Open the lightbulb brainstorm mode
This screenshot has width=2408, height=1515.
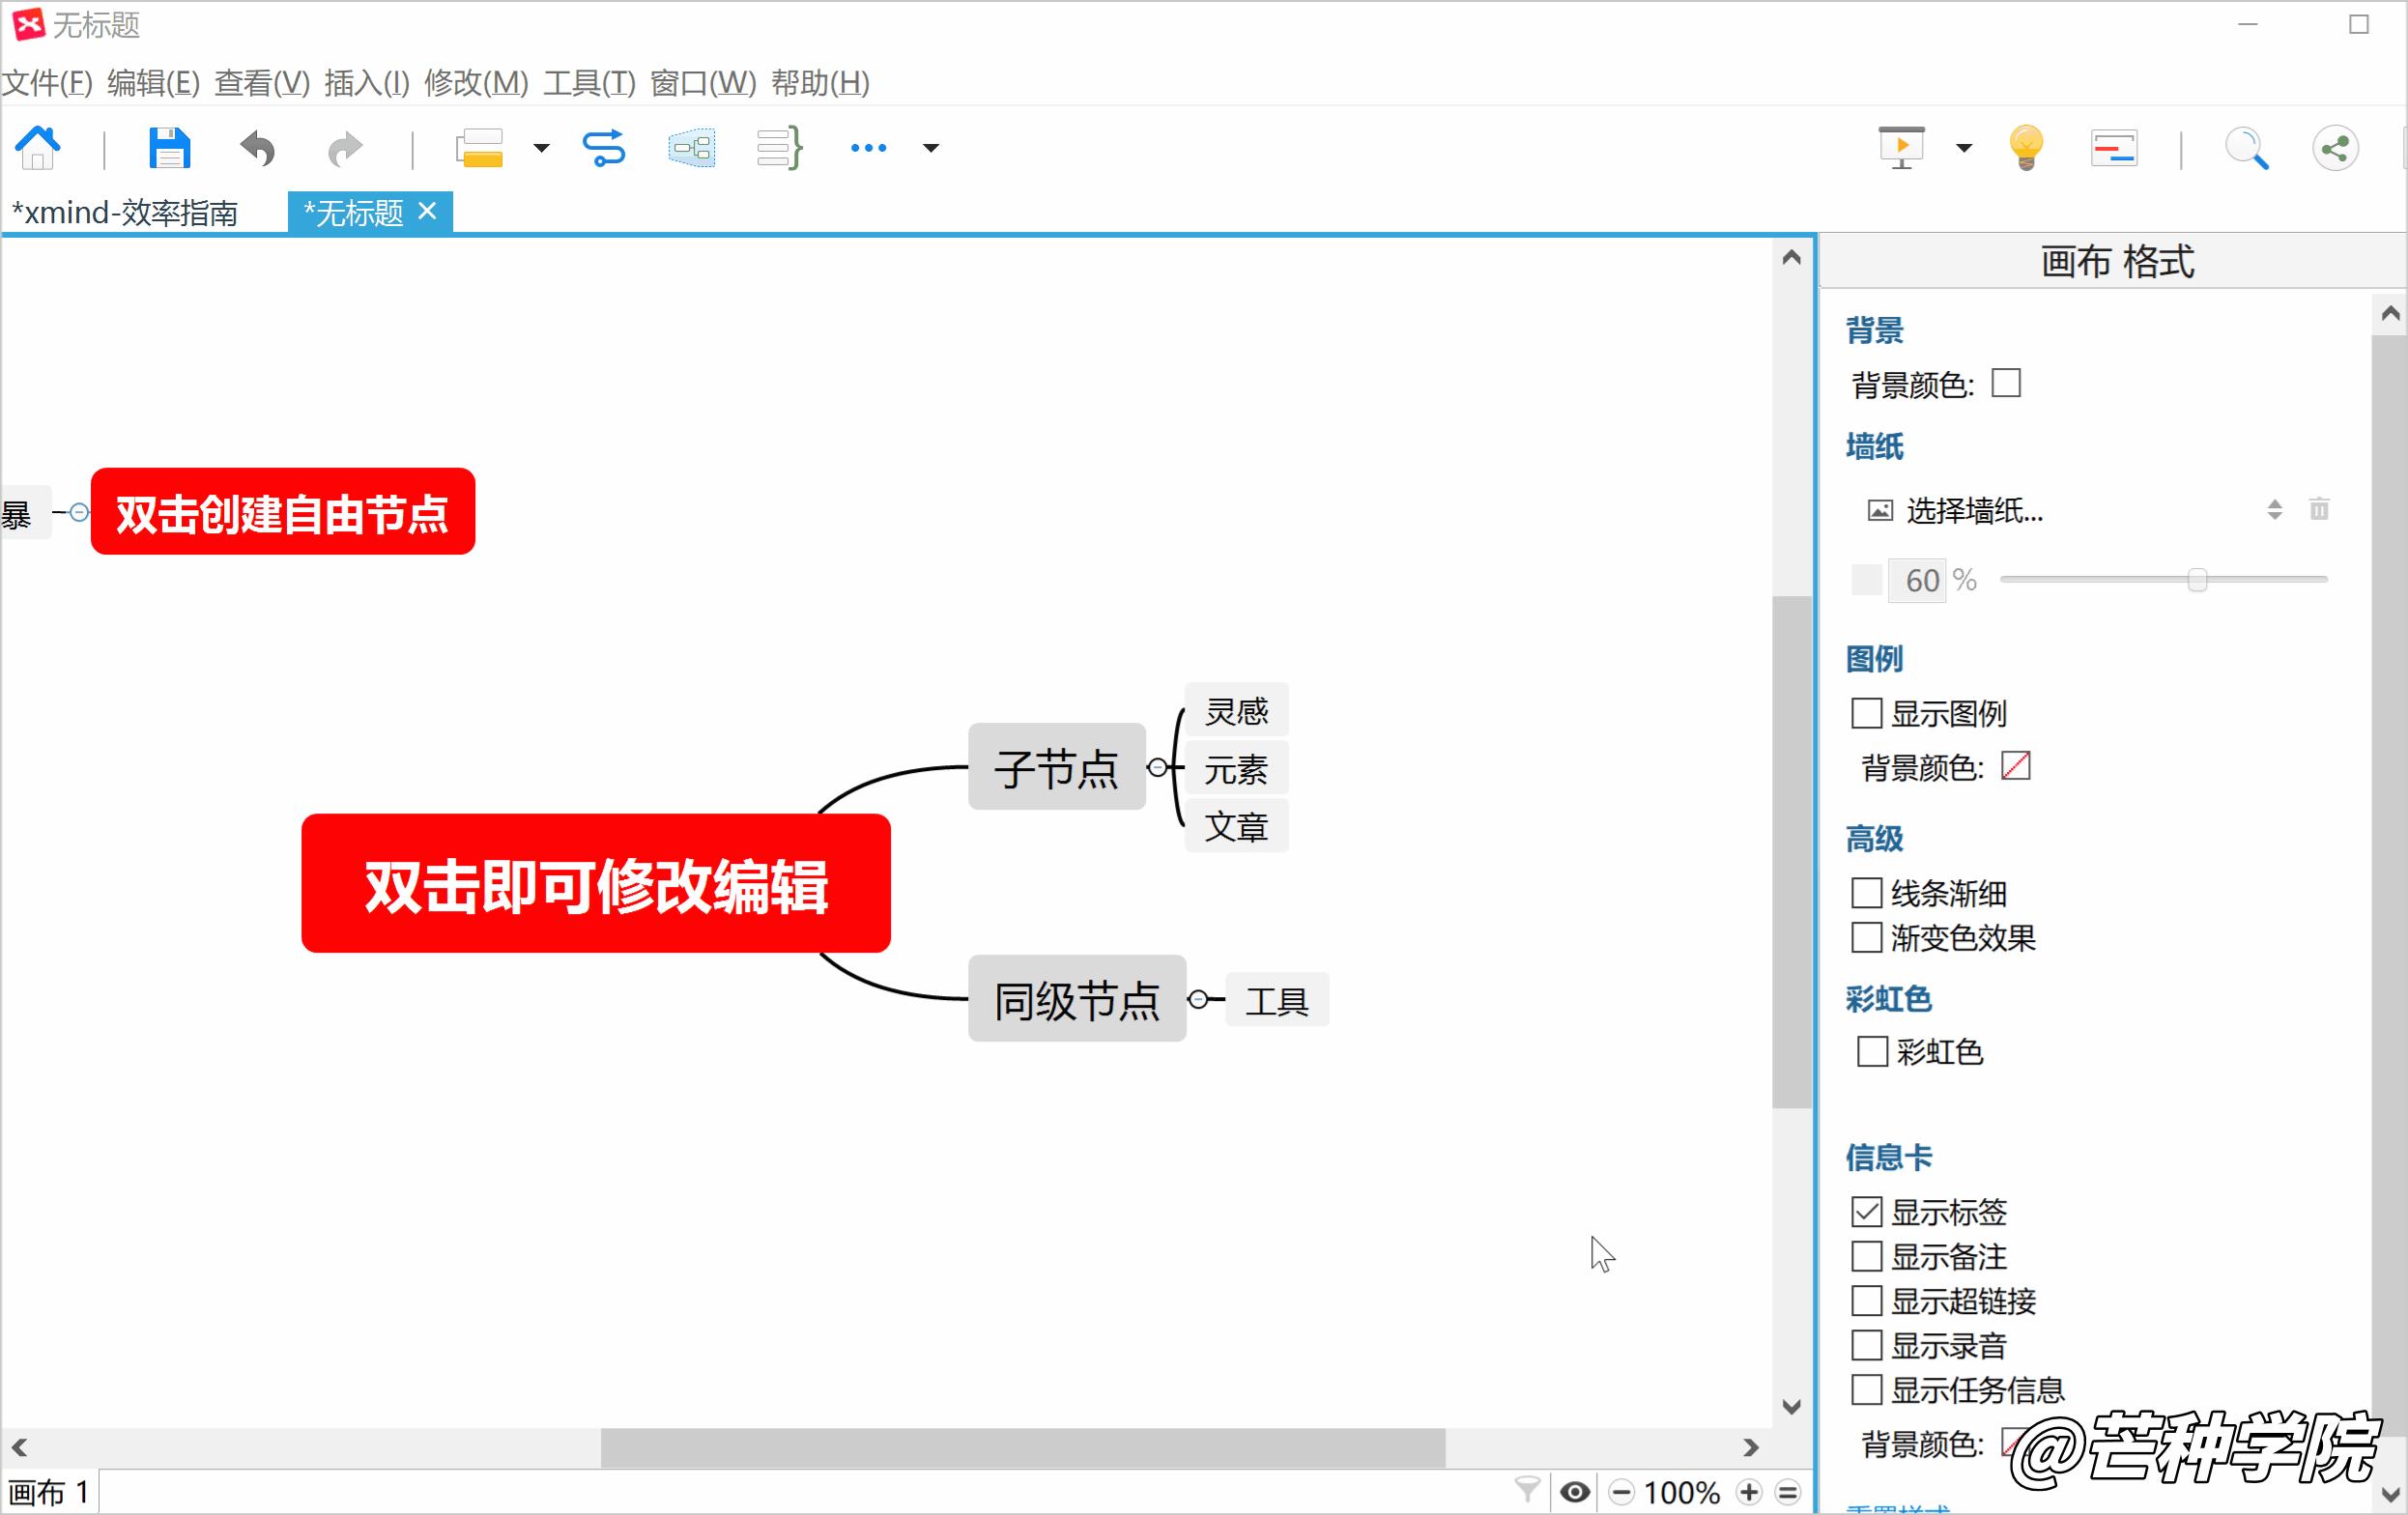[x=2026, y=148]
